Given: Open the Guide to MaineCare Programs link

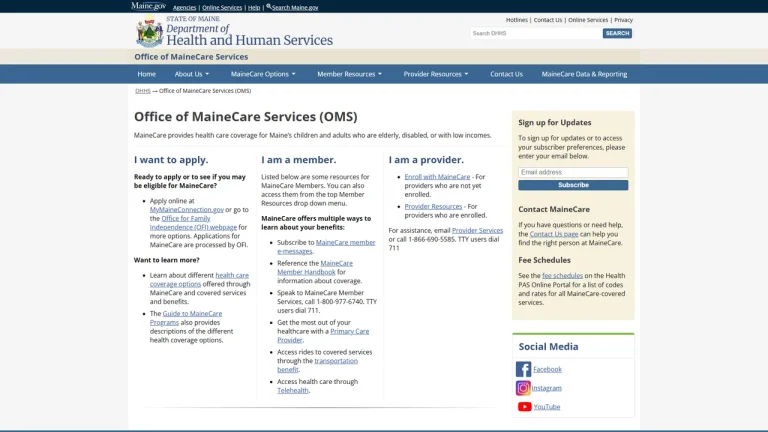Looking at the screenshot, I should coord(186,318).
